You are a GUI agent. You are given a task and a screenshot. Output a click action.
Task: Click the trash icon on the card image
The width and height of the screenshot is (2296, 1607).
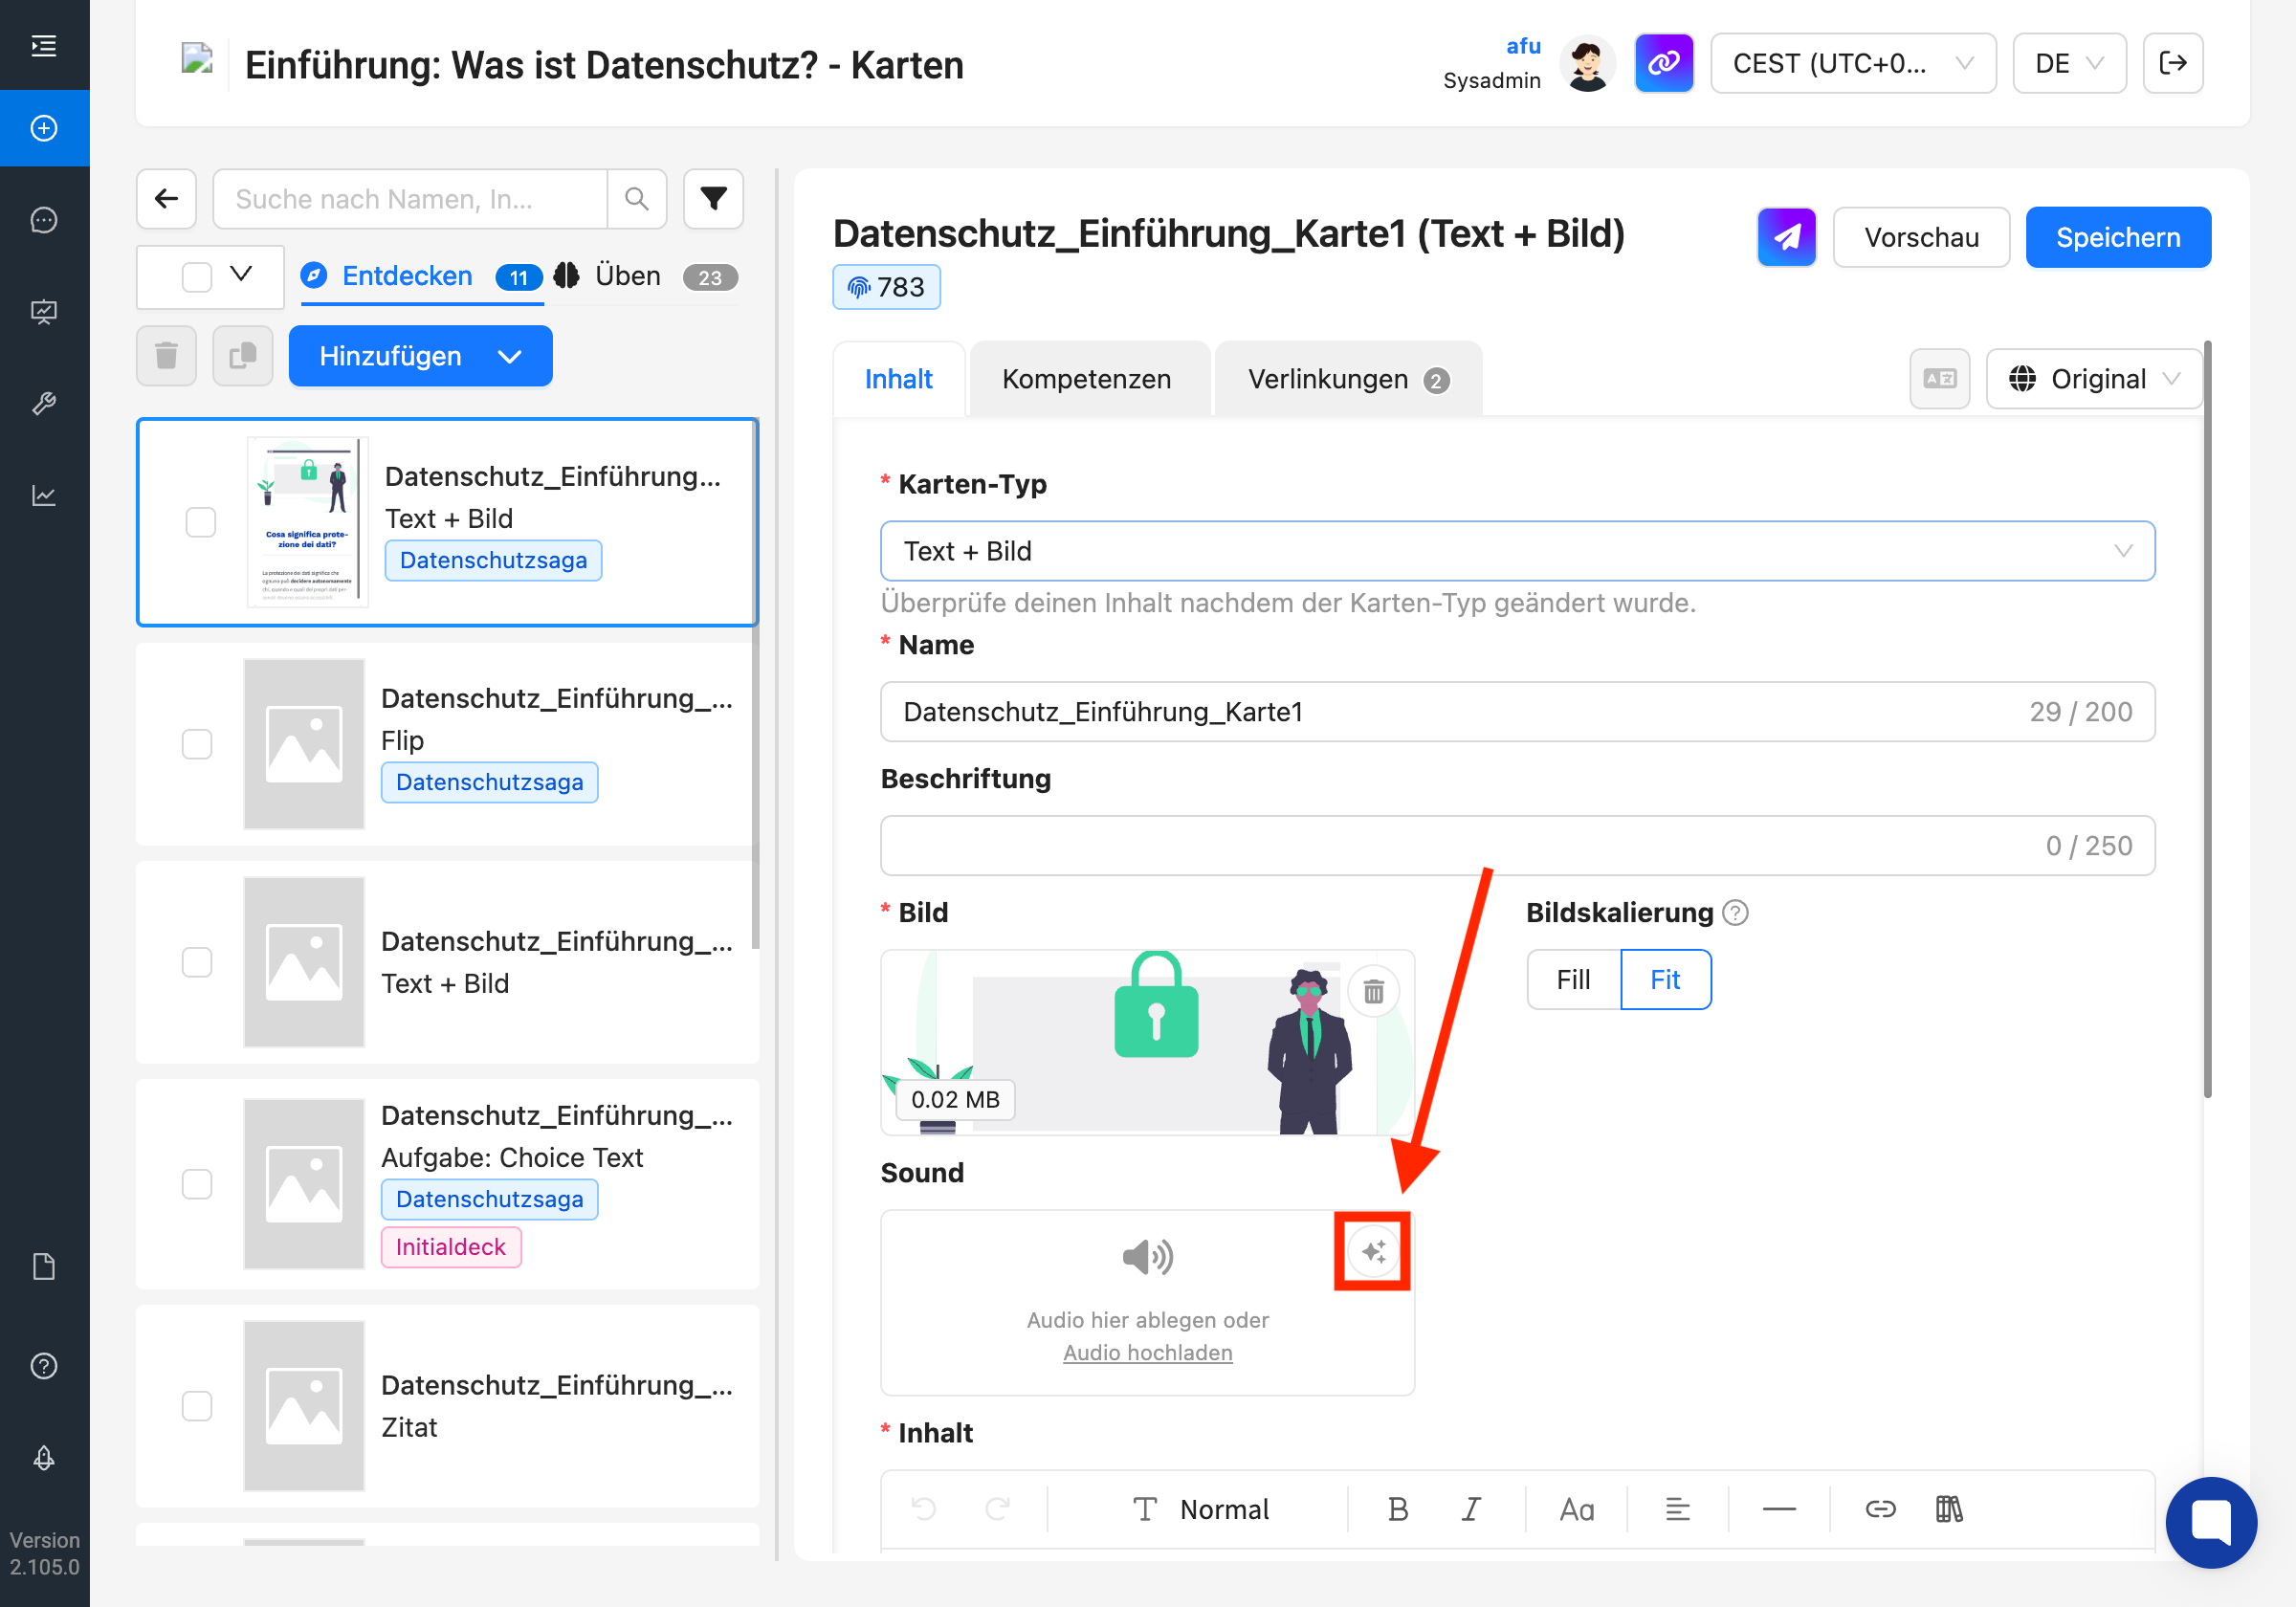click(1373, 991)
